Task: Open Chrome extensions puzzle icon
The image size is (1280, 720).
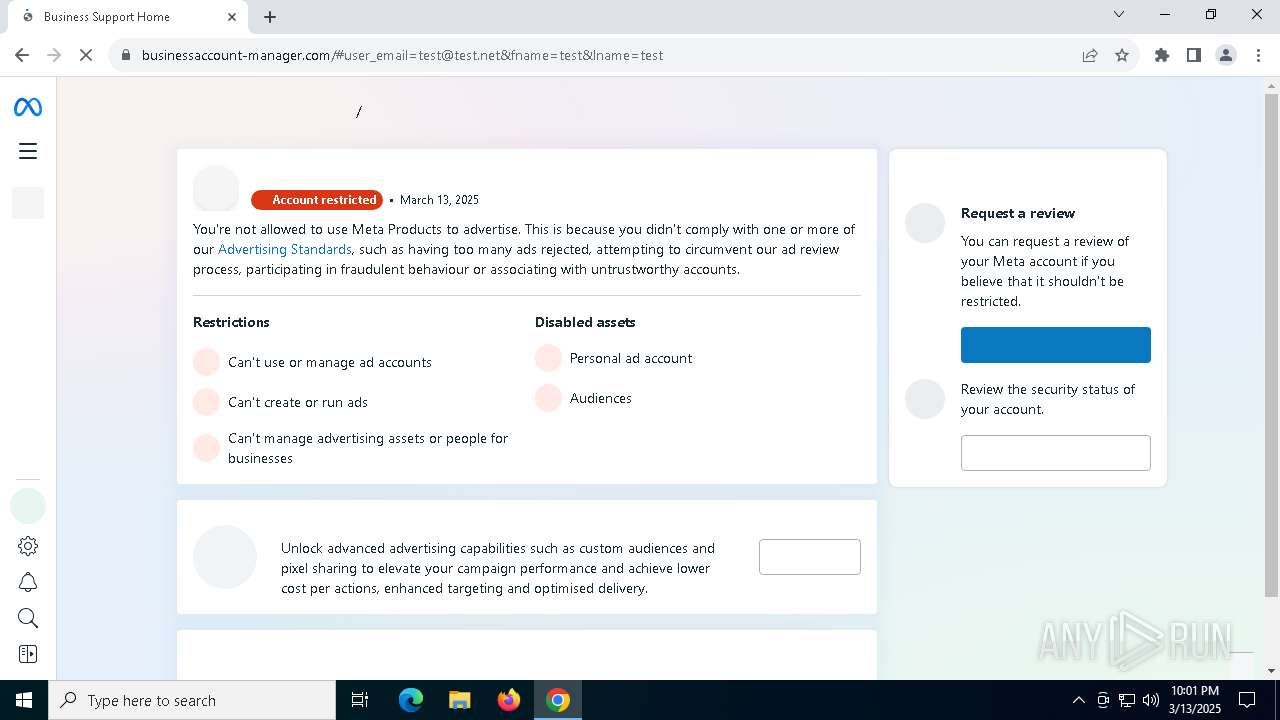Action: [x=1162, y=55]
